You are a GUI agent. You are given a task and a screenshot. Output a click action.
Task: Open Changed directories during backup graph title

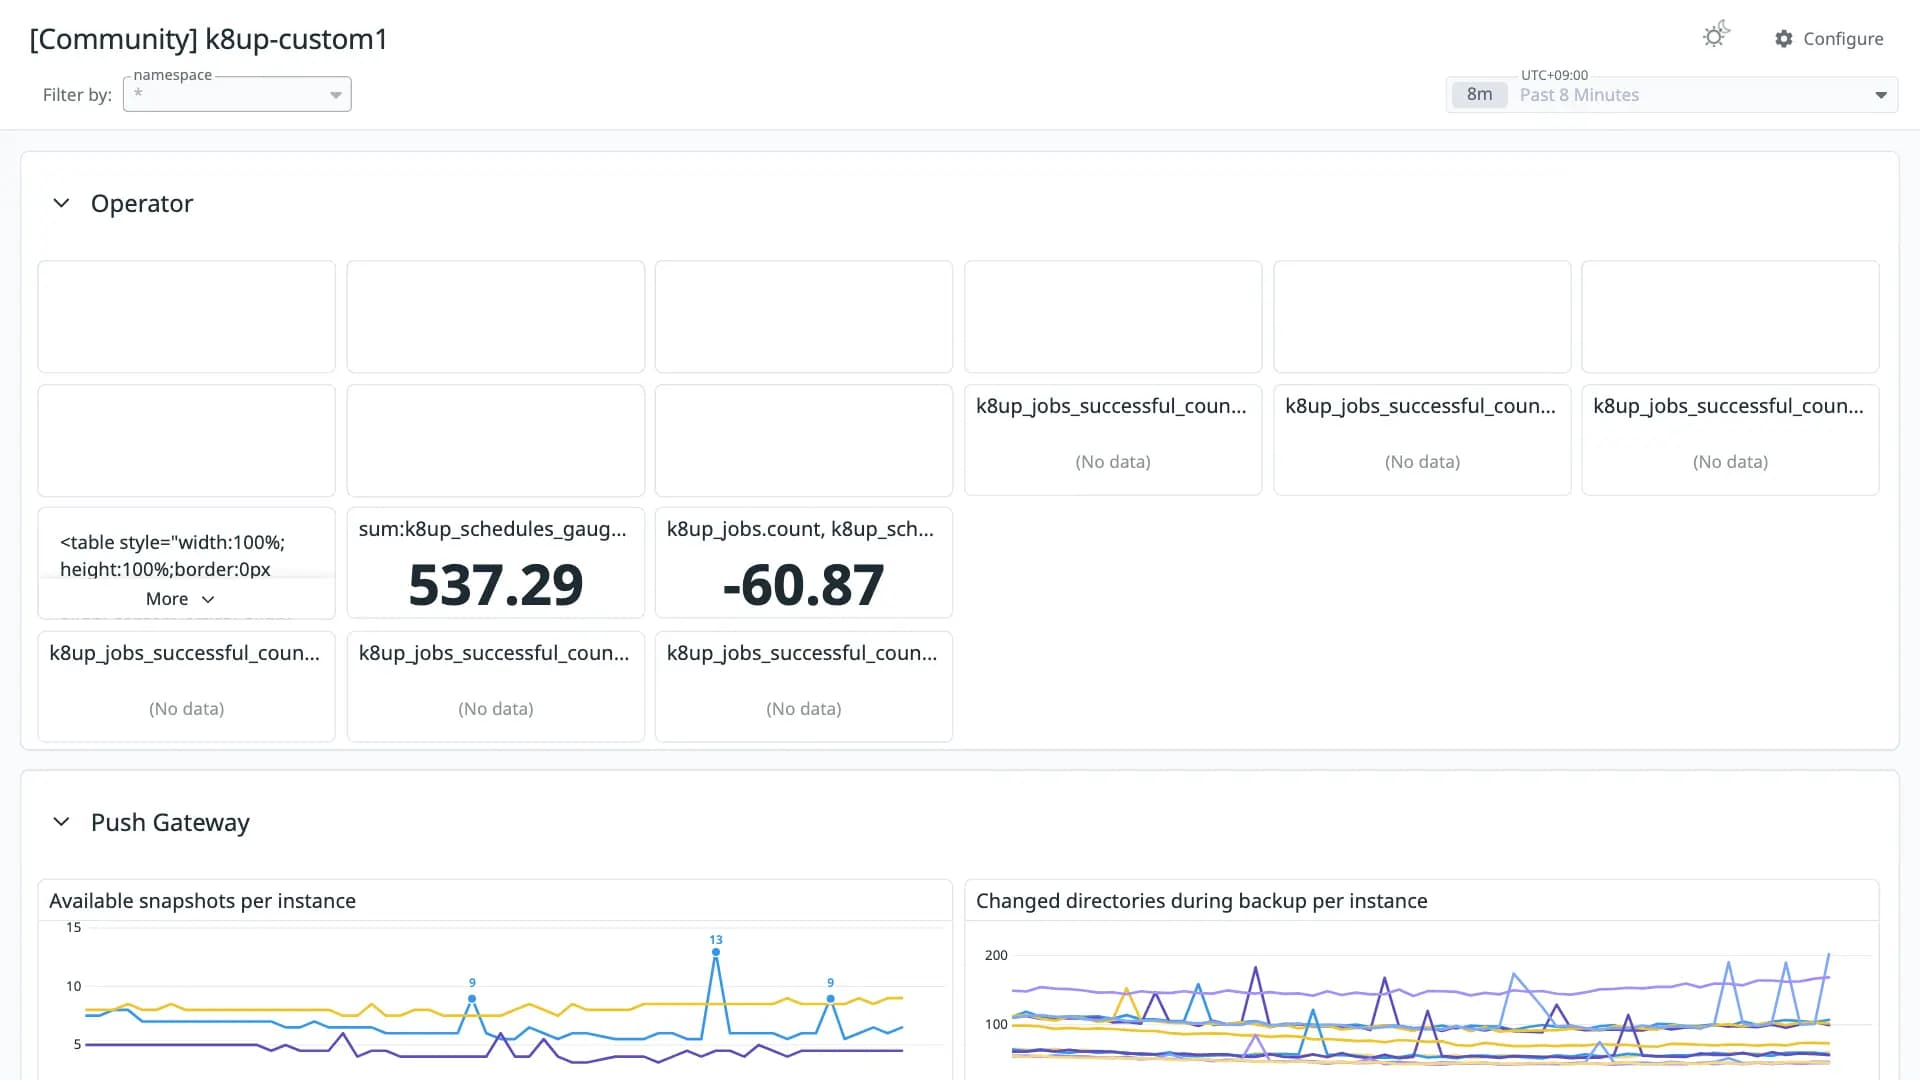1201,901
